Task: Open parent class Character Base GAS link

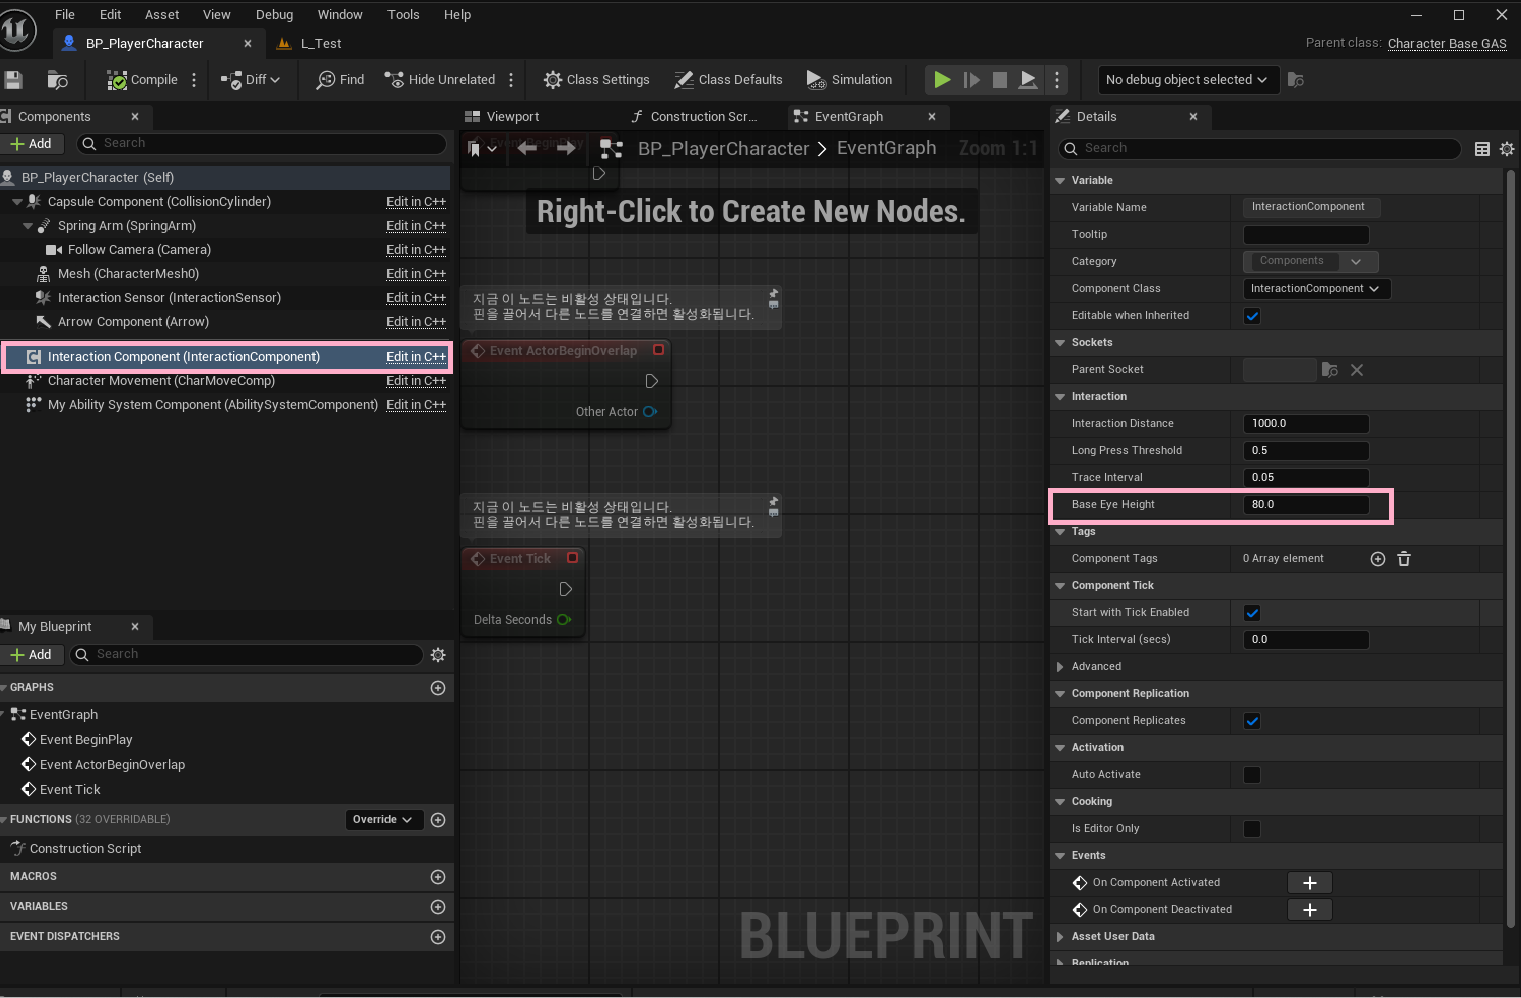Action: click(x=1447, y=44)
